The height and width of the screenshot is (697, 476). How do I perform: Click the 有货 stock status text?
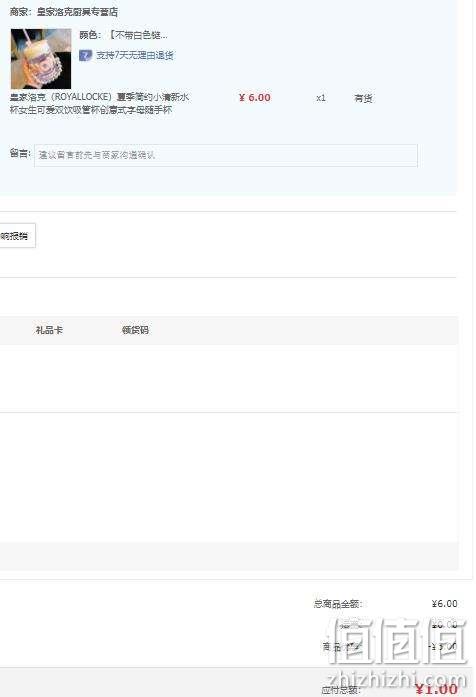363,98
